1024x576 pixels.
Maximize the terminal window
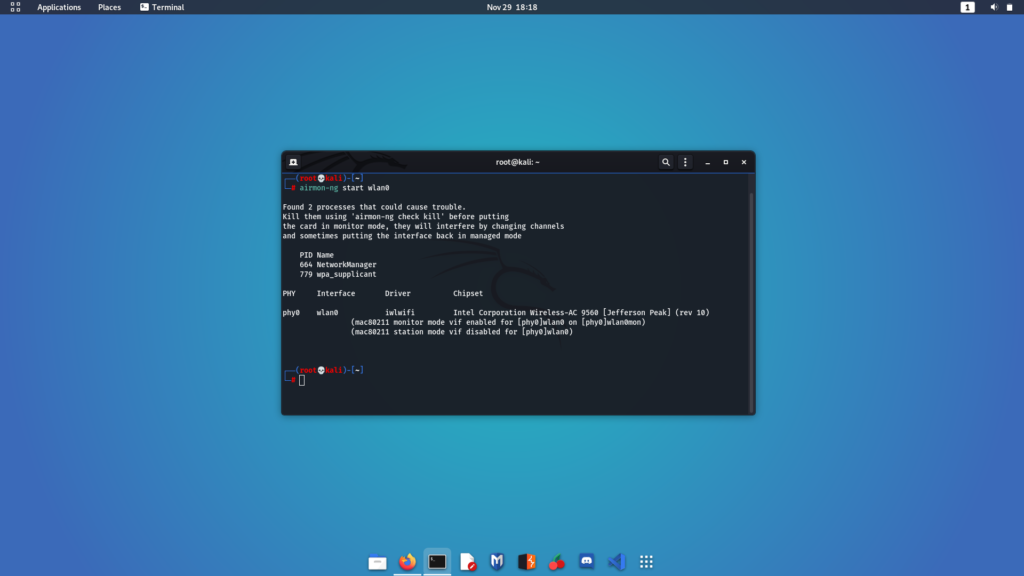726,162
